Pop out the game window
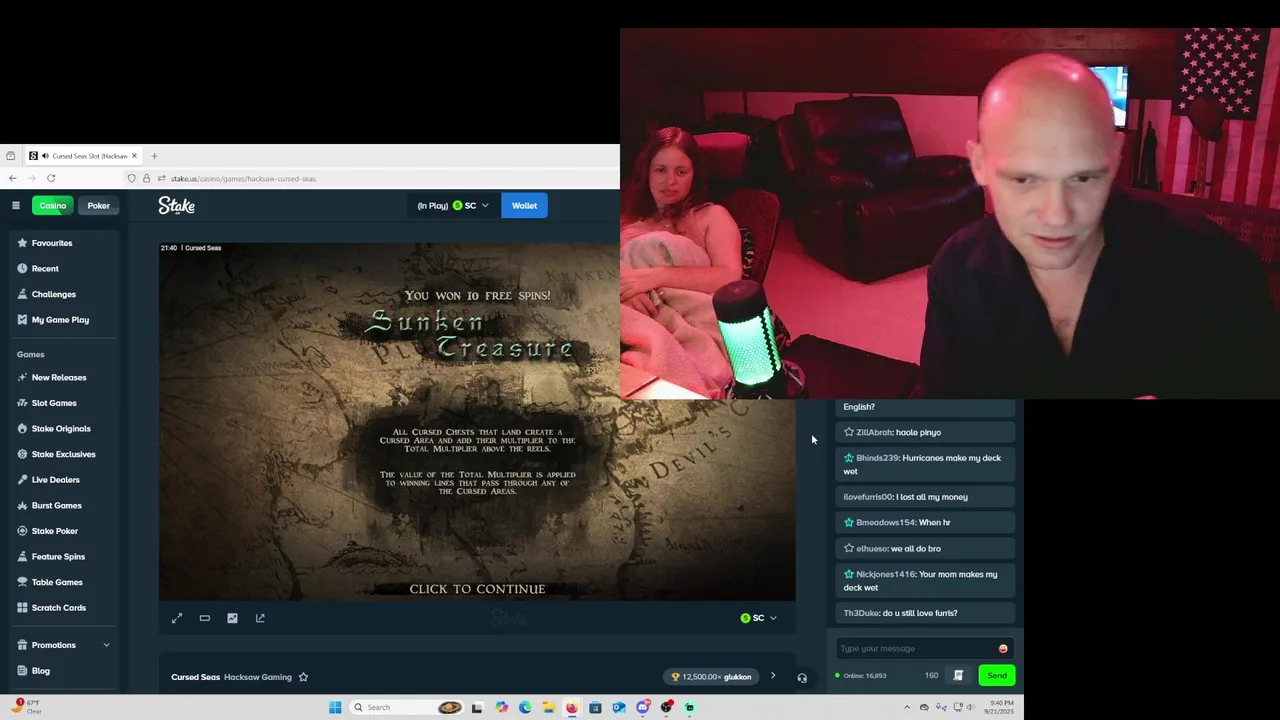This screenshot has height=720, width=1280. (260, 618)
